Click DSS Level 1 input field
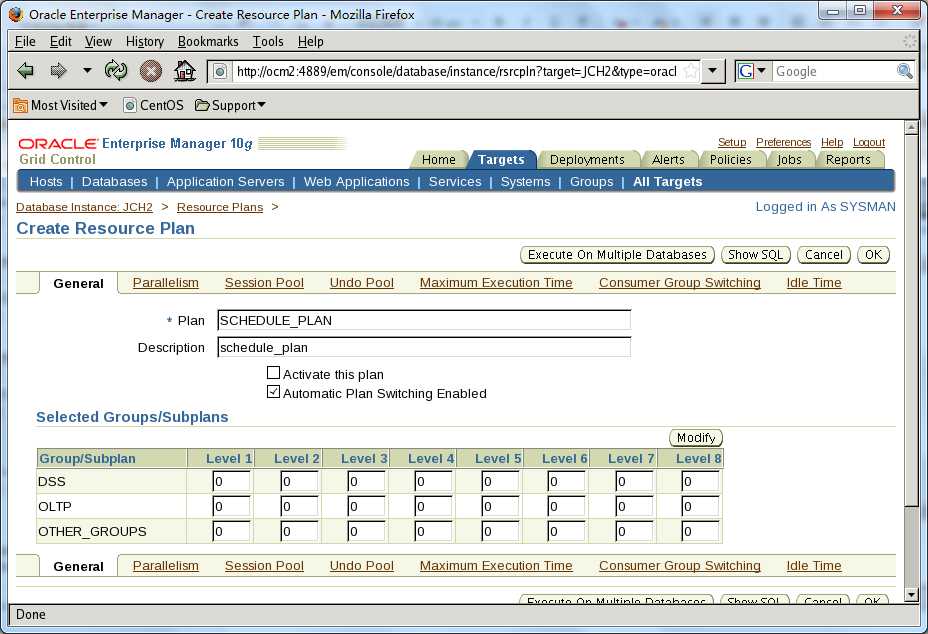The image size is (928, 634). click(x=231, y=481)
